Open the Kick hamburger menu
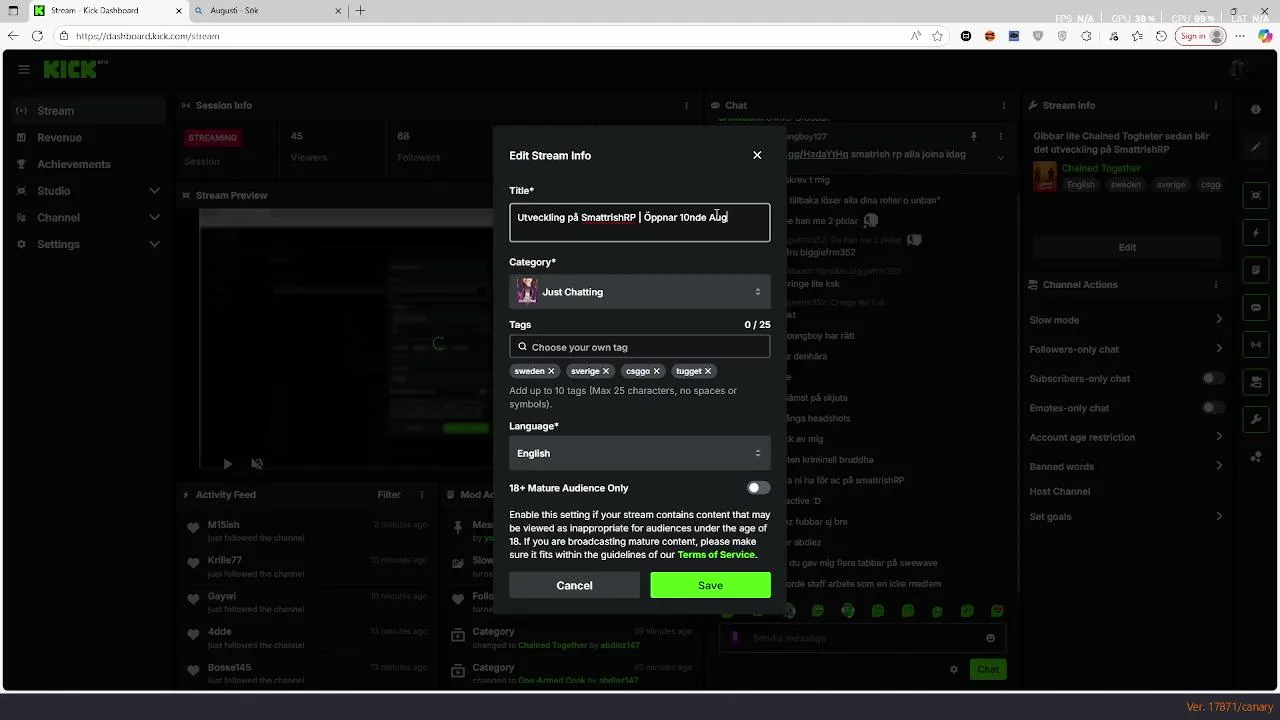Viewport: 1280px width, 720px height. (x=24, y=69)
